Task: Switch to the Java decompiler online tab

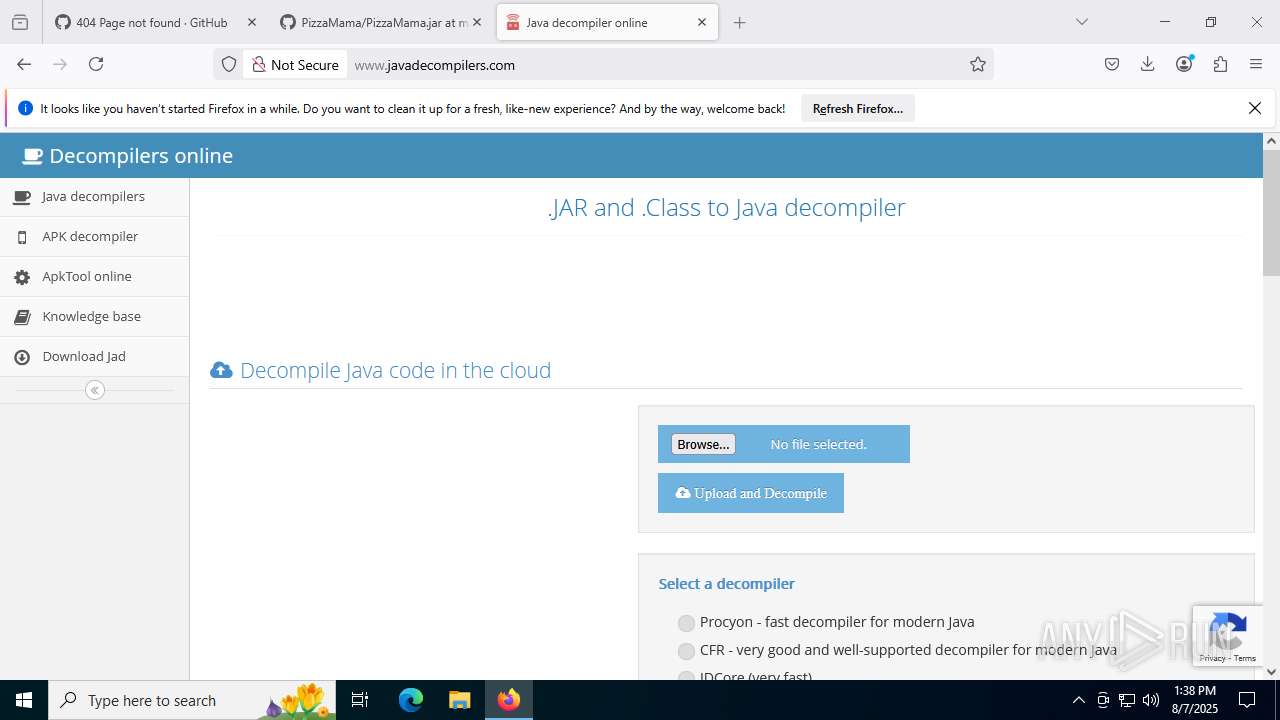Action: pos(606,22)
